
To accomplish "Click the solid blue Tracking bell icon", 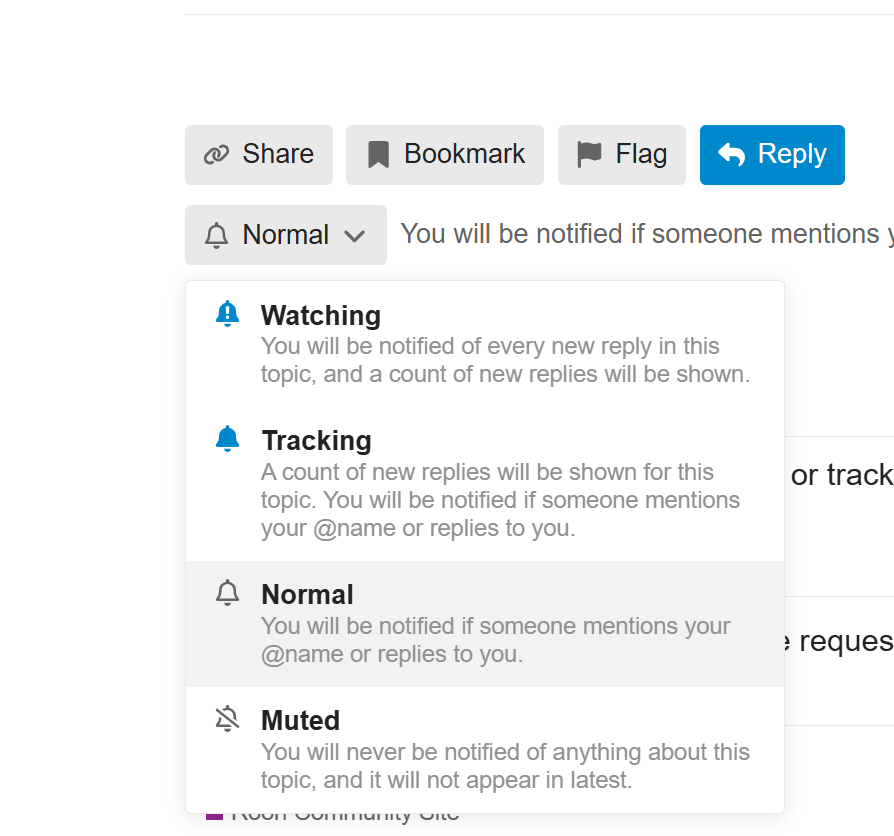I will click(228, 439).
